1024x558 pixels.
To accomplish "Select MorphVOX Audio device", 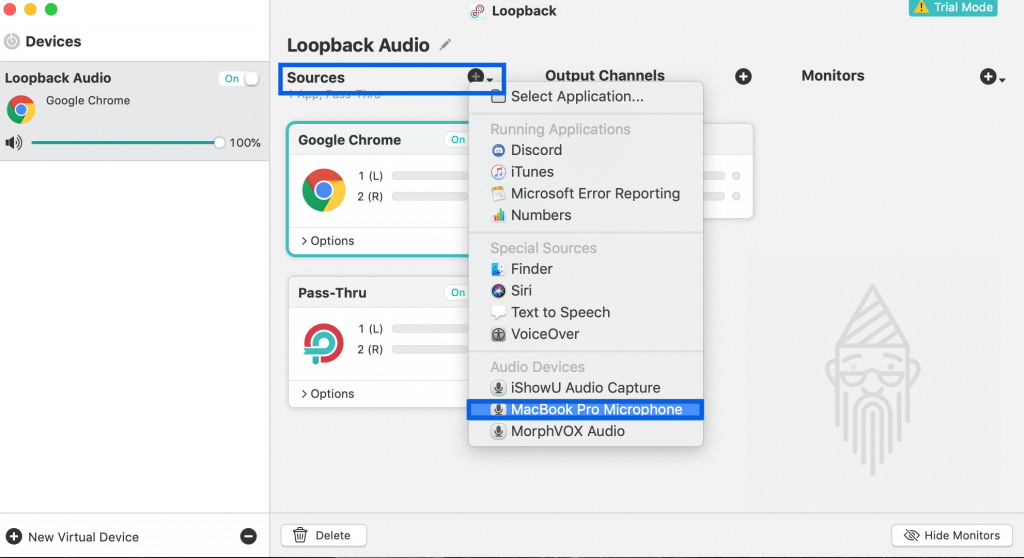I will [x=586, y=431].
